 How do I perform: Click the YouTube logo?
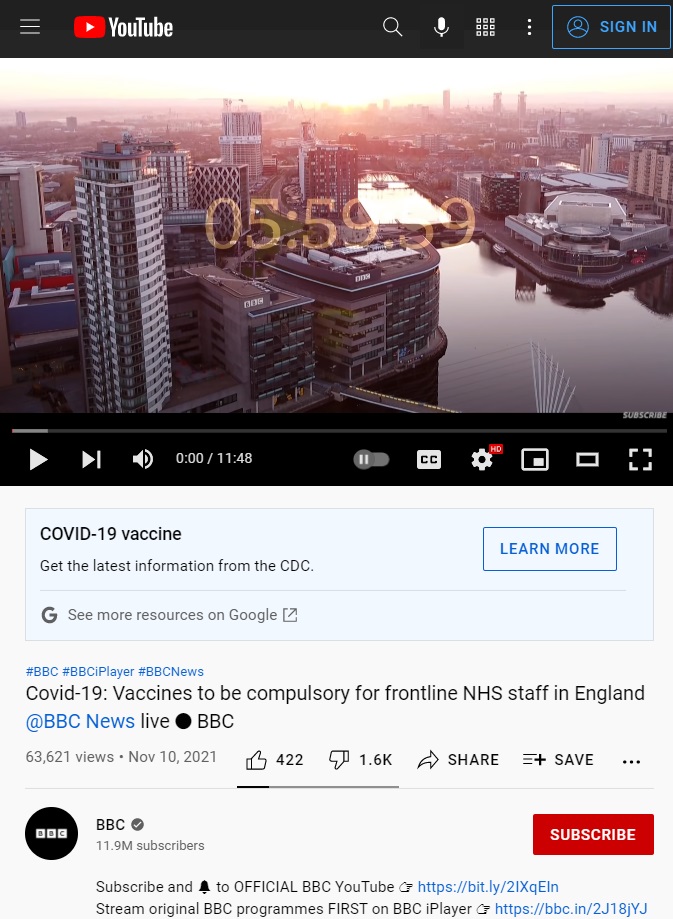click(123, 27)
